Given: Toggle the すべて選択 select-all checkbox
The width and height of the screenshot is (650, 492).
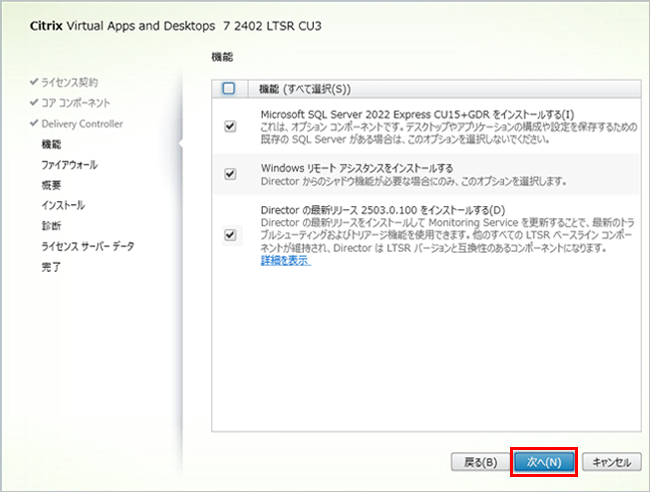Looking at the screenshot, I should tap(229, 88).
